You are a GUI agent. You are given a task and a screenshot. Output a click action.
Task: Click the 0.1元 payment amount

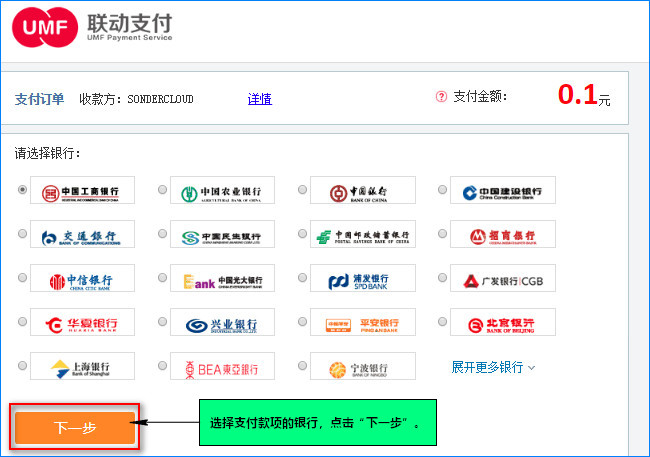[584, 95]
